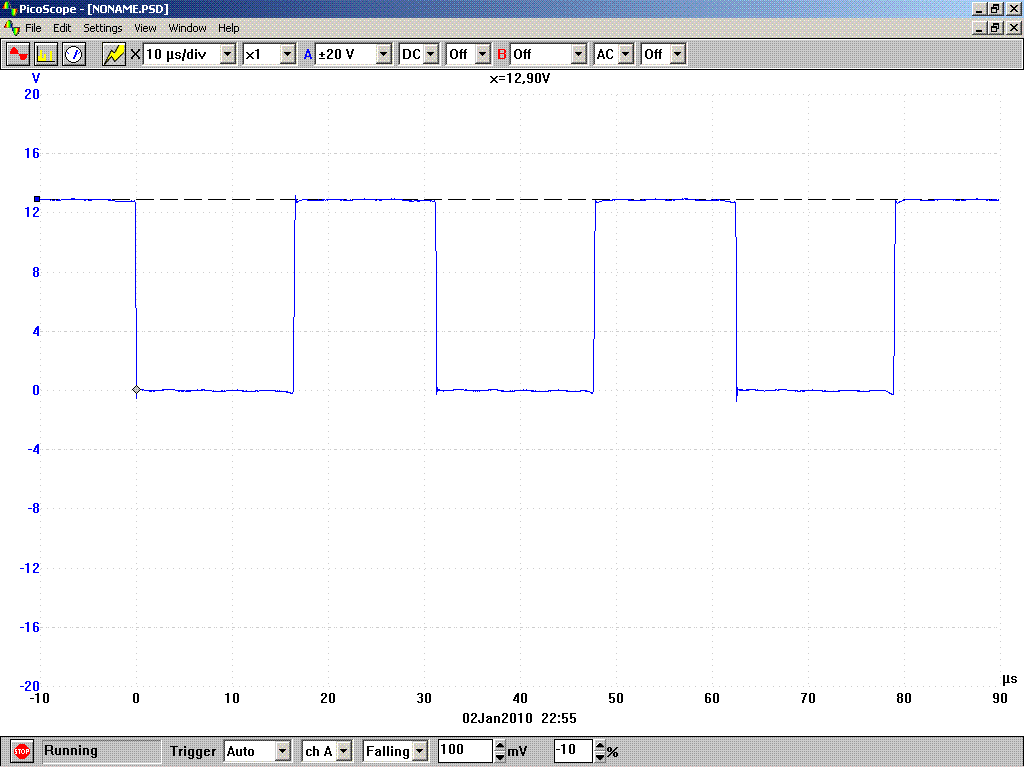Open the File menu
This screenshot has height=768, width=1024.
point(33,28)
